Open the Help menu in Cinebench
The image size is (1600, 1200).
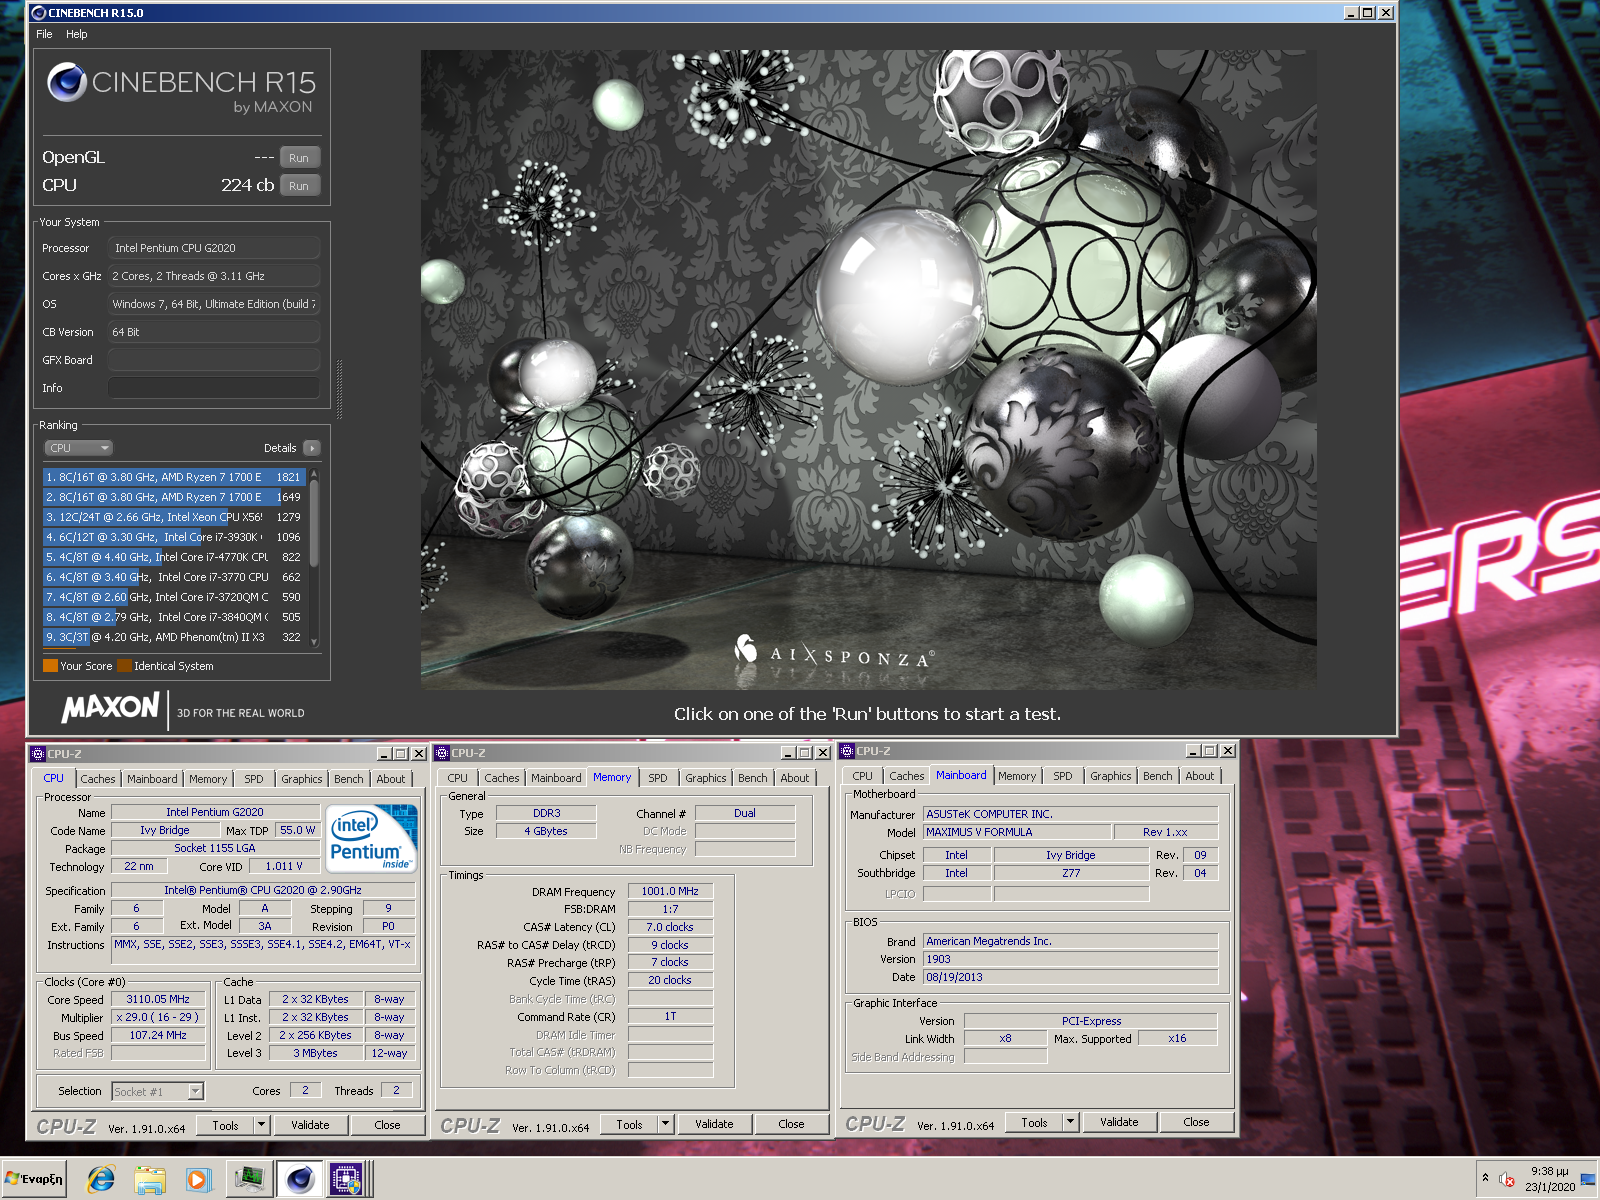(77, 34)
